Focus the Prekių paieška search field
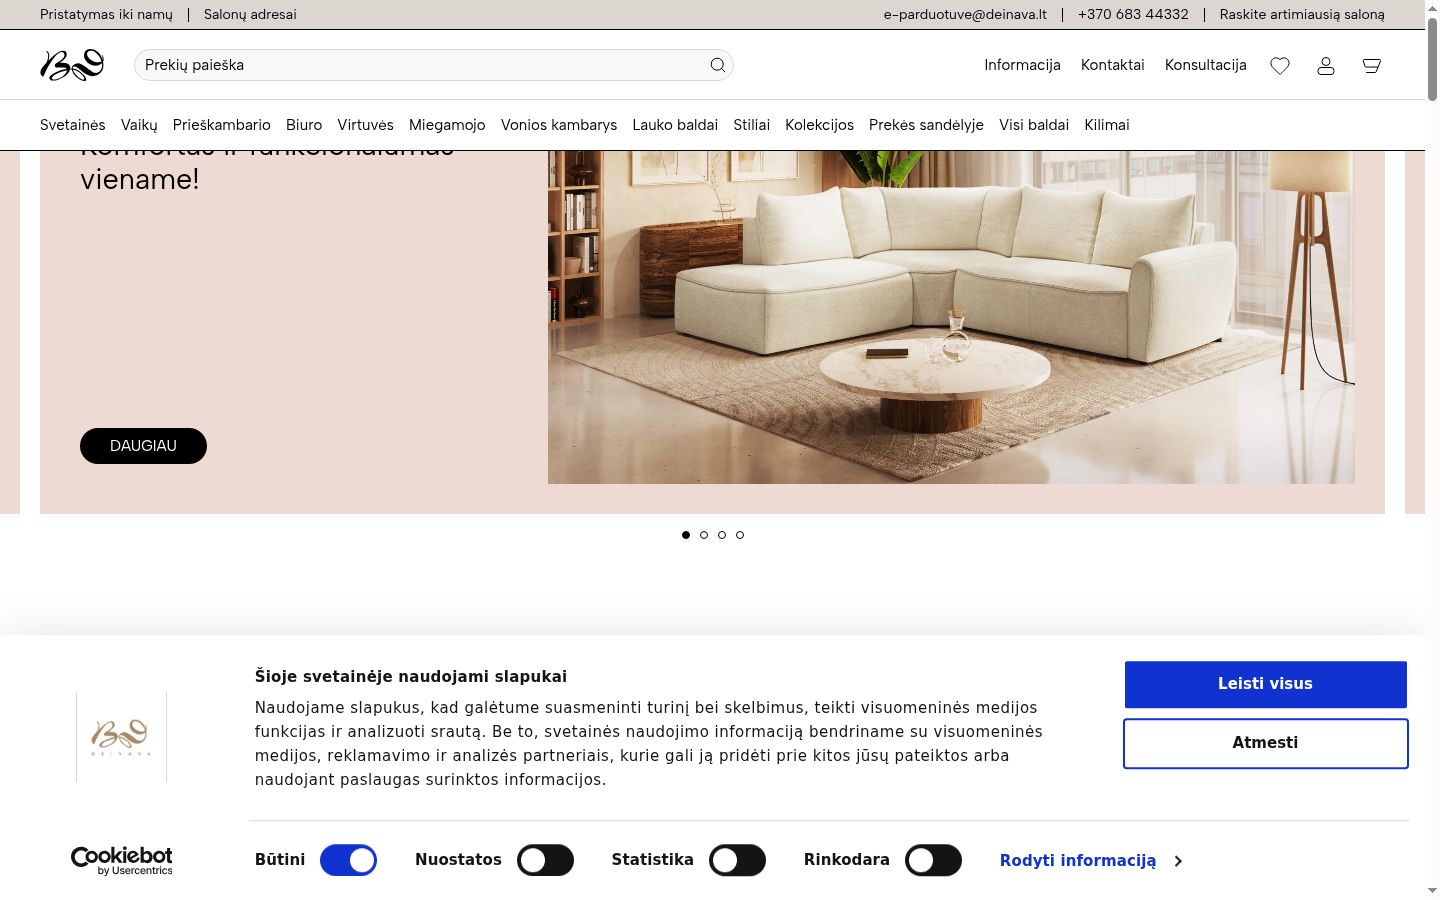This screenshot has width=1440, height=900. click(434, 65)
